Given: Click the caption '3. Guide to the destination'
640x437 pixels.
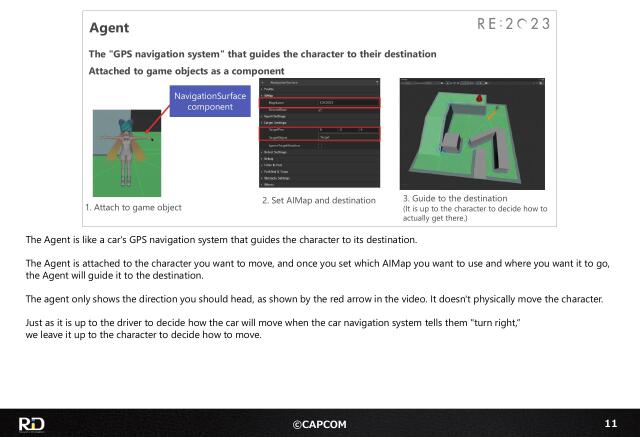Looking at the screenshot, I should tap(455, 198).
